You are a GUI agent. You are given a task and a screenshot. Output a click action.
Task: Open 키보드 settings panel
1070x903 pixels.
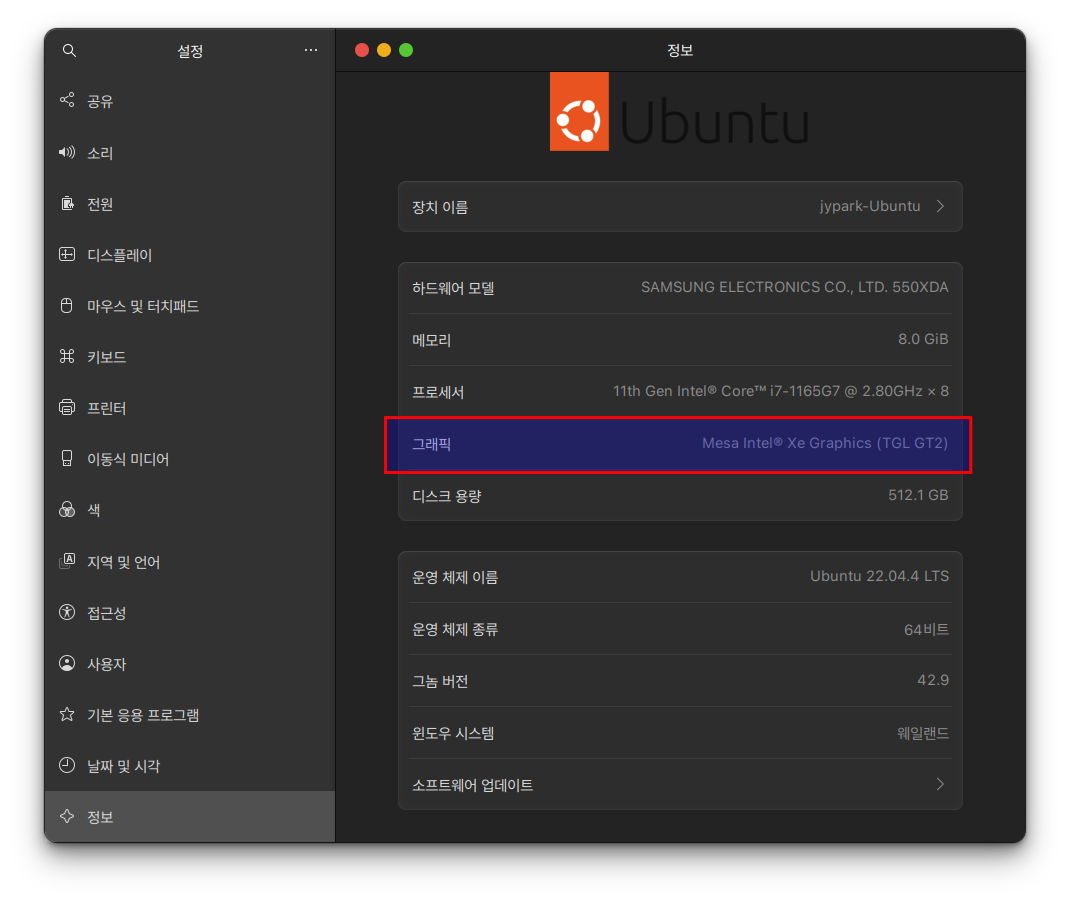[x=190, y=357]
